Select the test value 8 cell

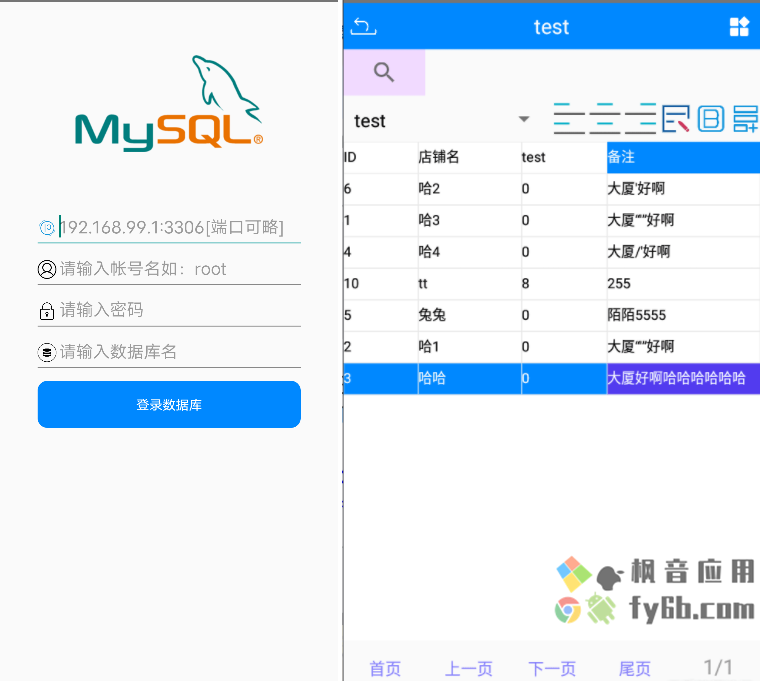coord(564,284)
